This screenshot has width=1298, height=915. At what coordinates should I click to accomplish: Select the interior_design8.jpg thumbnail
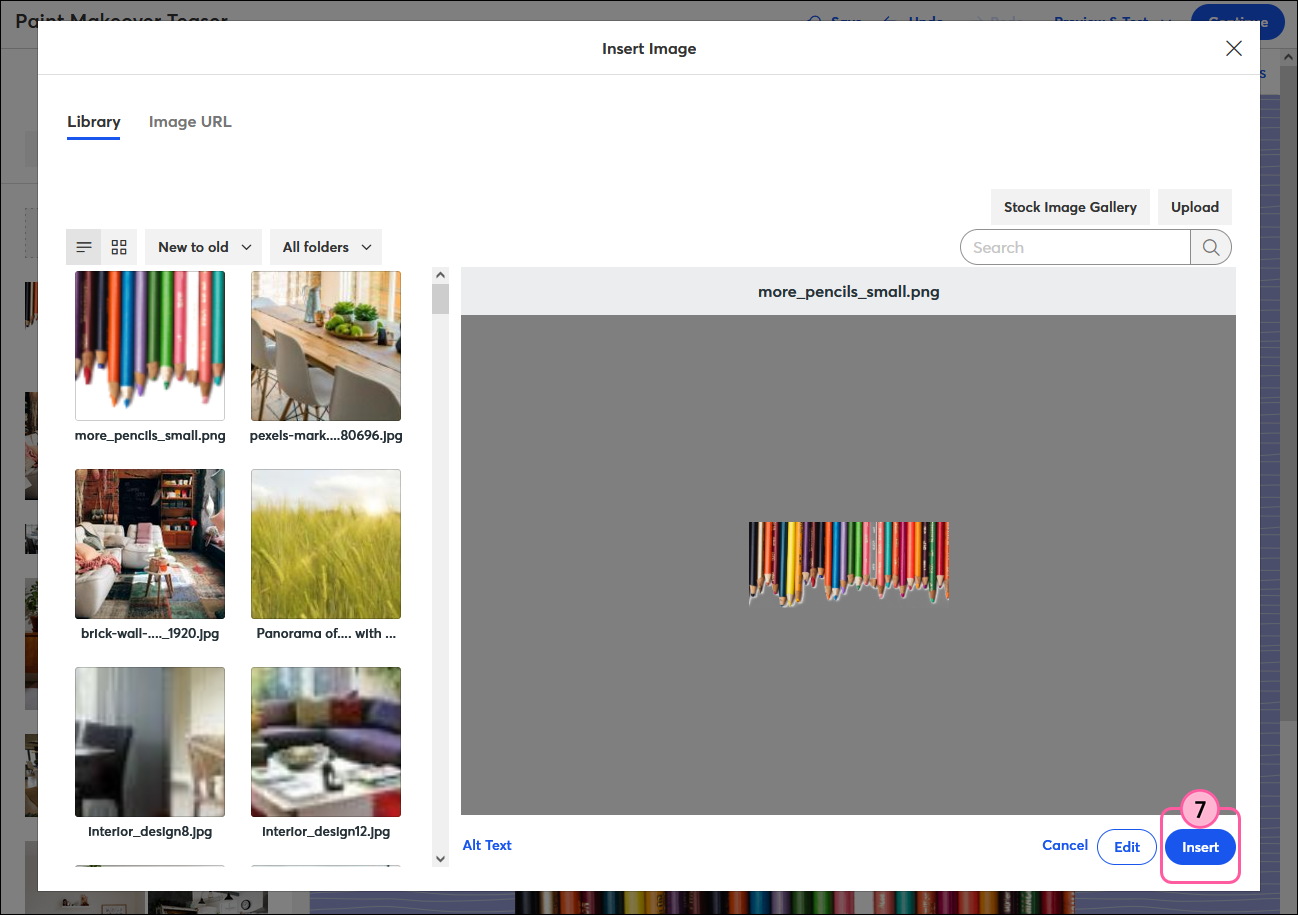click(150, 742)
